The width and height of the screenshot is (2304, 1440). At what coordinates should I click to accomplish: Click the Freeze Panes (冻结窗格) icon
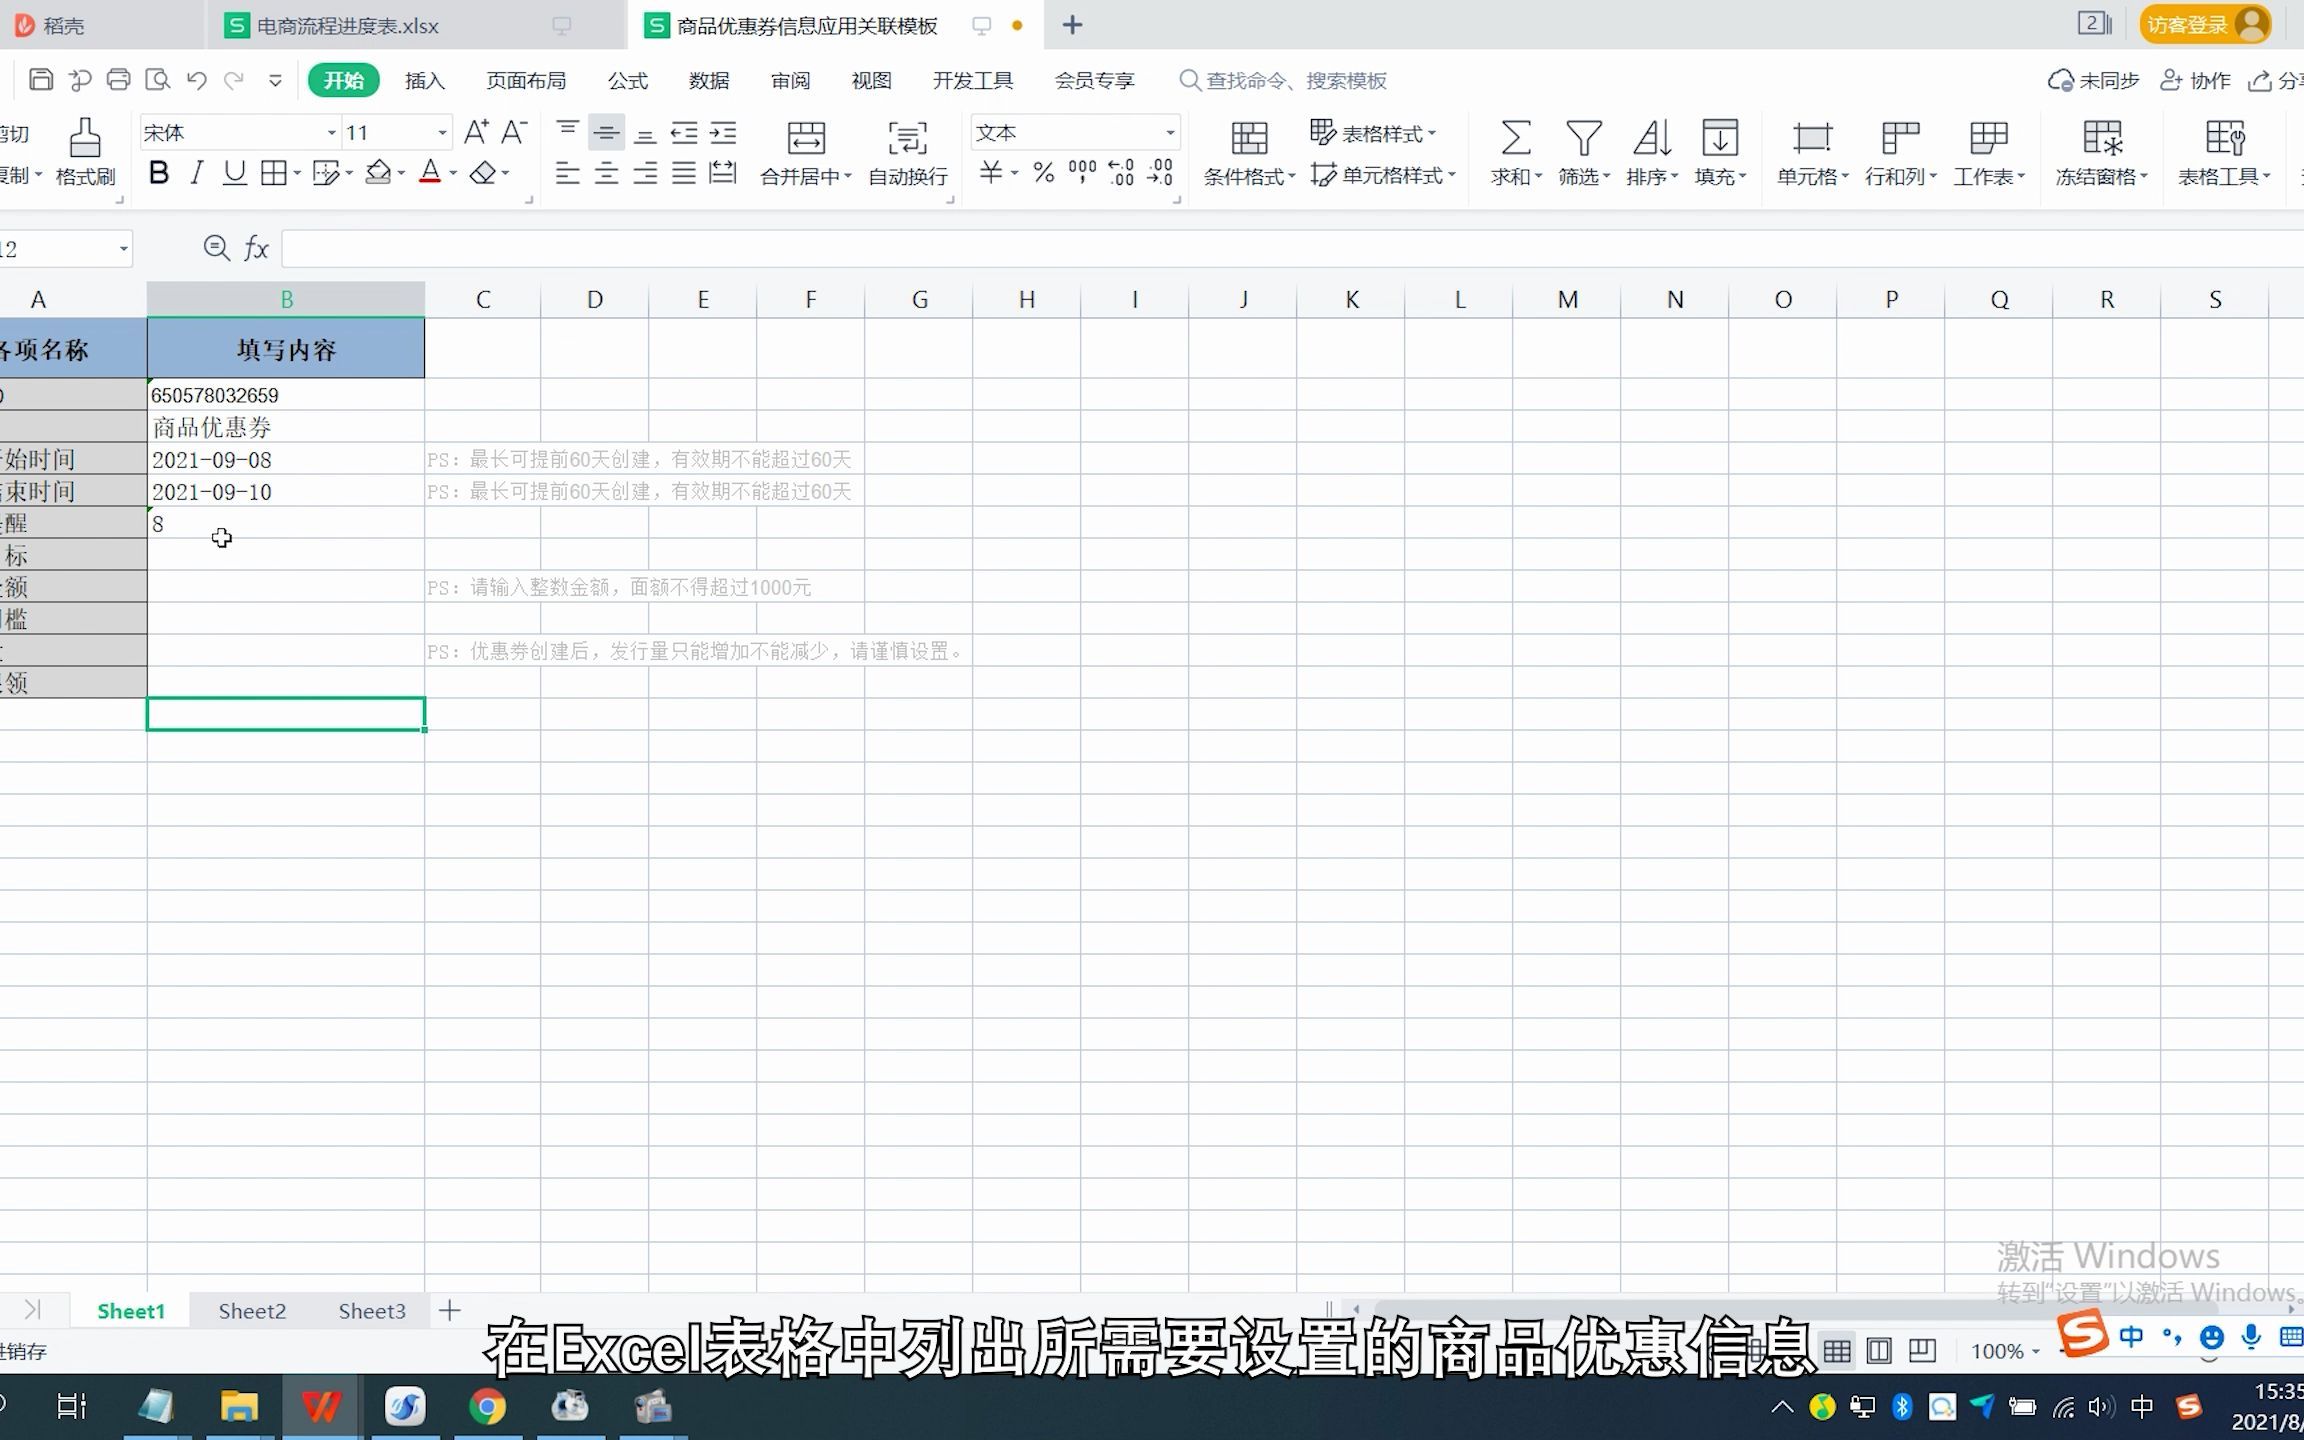pyautogui.click(x=2101, y=139)
